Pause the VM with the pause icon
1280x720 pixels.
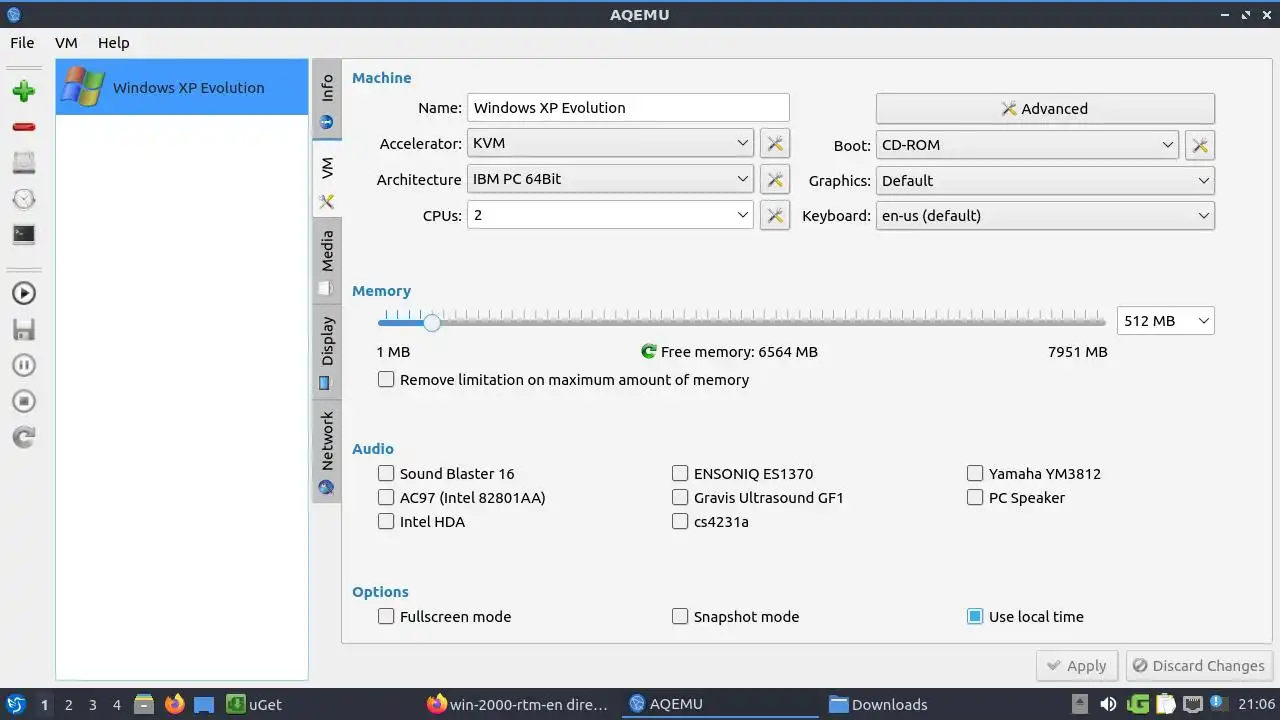24,365
